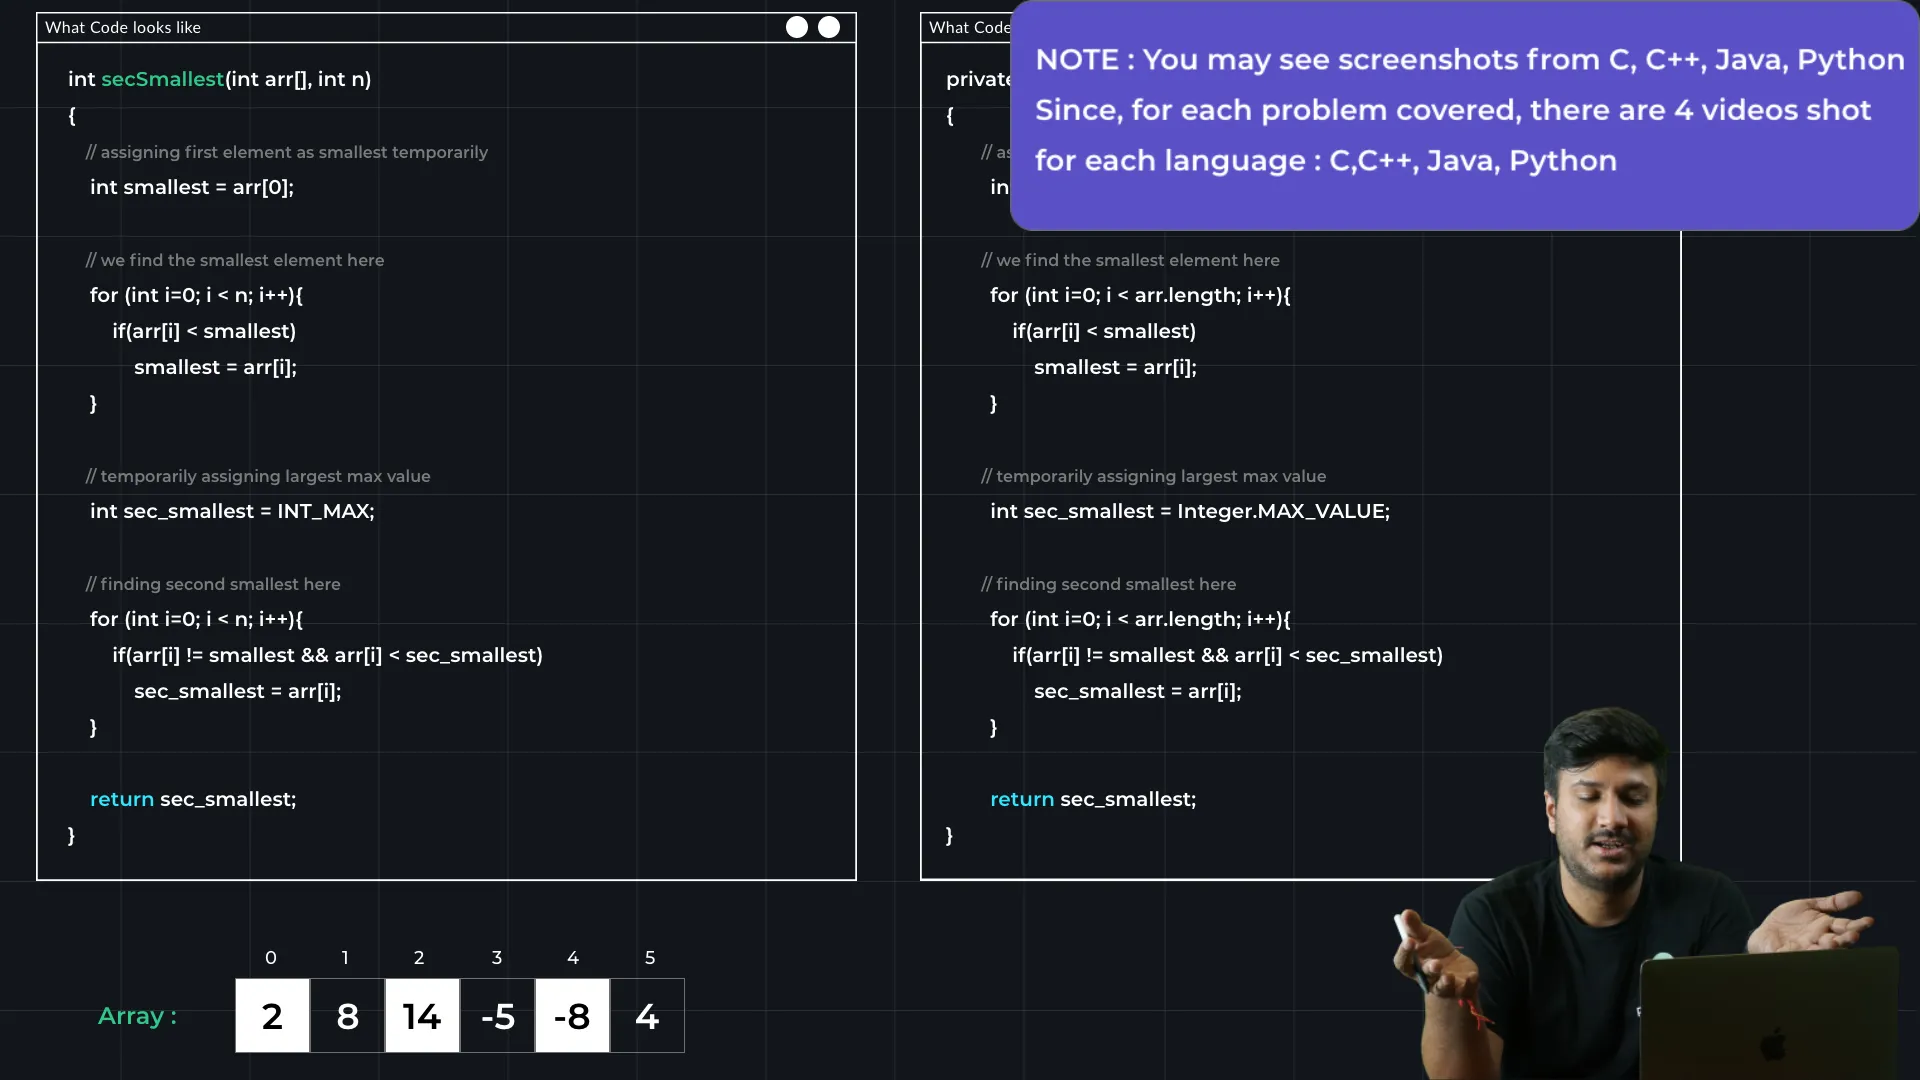1920x1080 pixels.
Task: Click the secSmallest function name
Action: [x=162, y=79]
